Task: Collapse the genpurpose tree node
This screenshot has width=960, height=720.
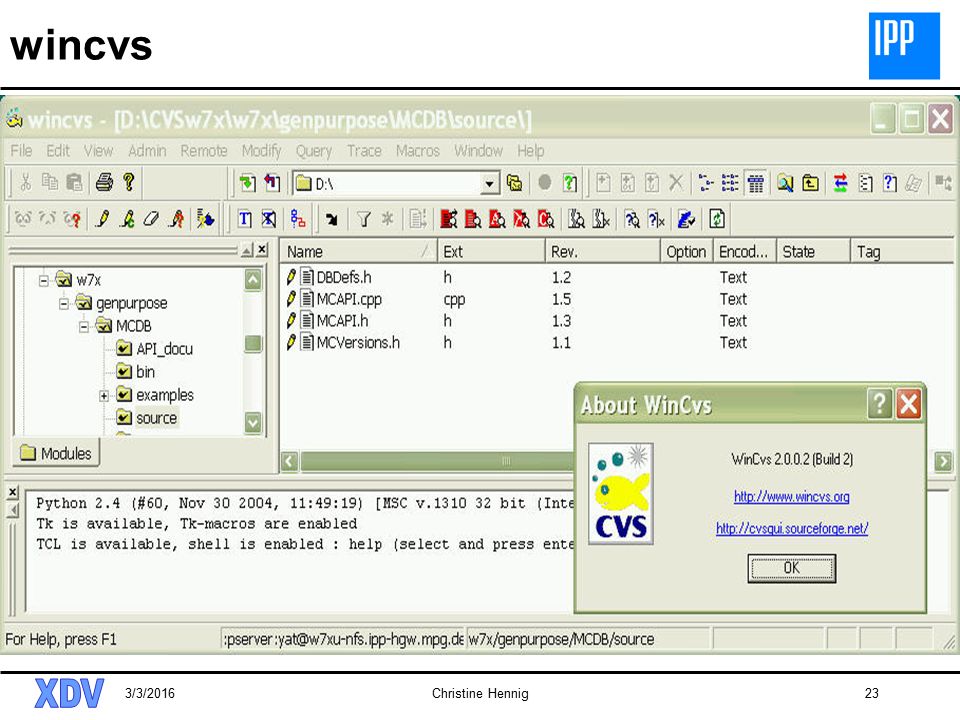Action: tap(64, 303)
